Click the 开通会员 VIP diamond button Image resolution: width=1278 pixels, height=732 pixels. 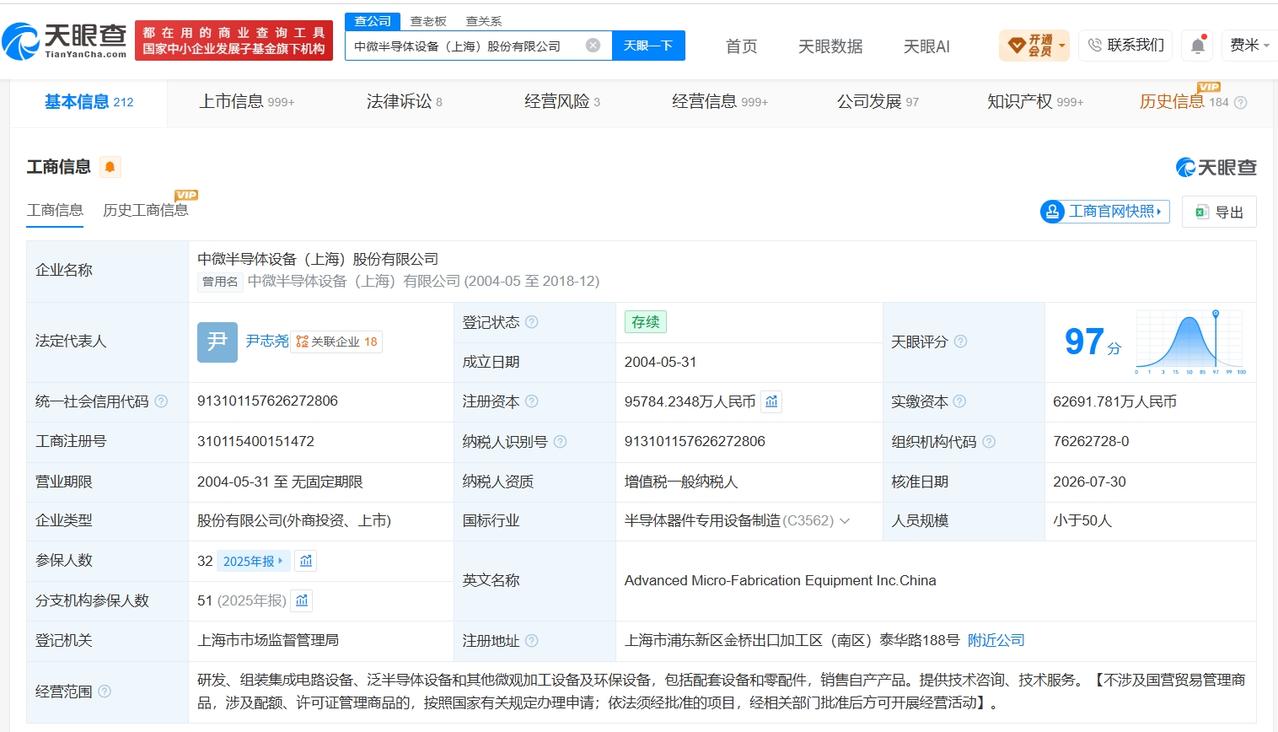coord(1034,45)
